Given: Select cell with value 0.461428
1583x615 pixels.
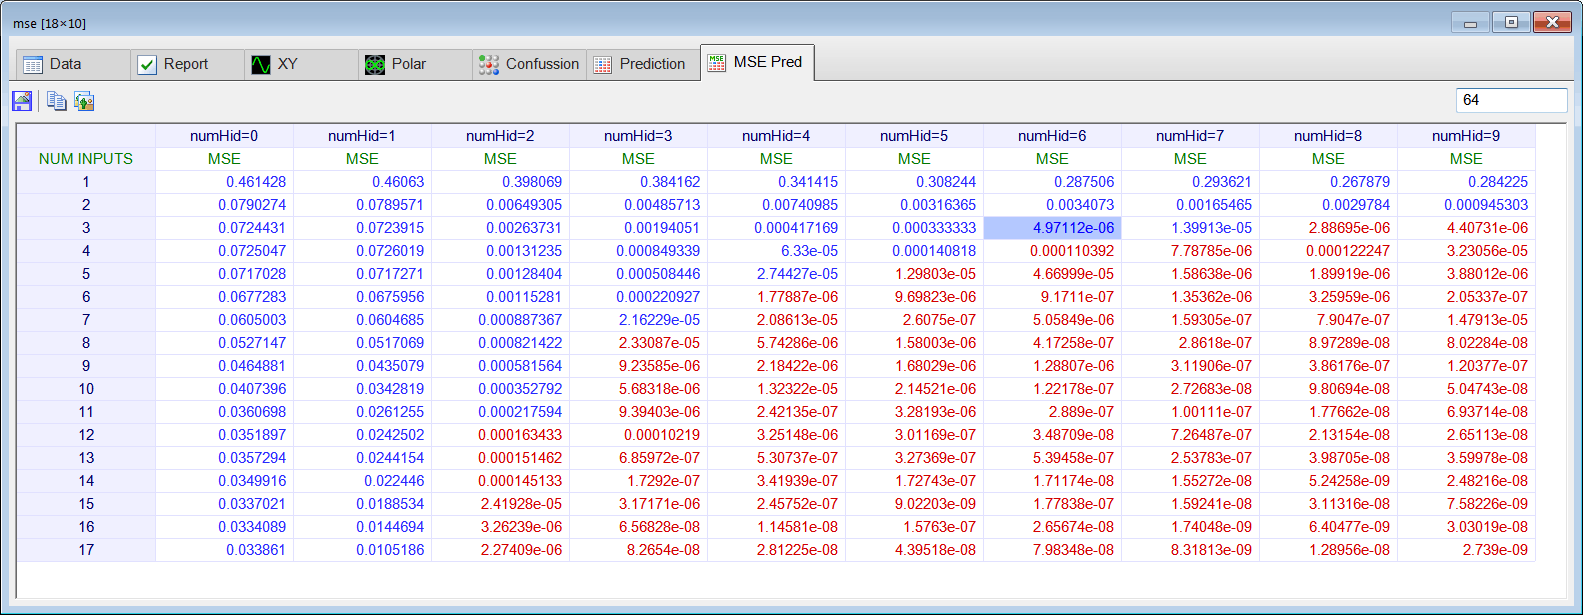Looking at the screenshot, I should pos(224,182).
